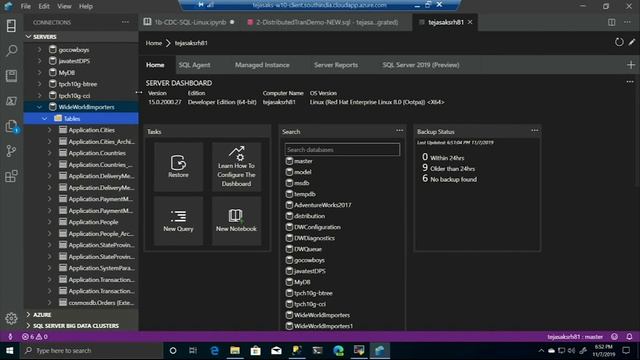Open the Connections view in activity bar
The height and width of the screenshot is (360, 640).
[11, 26]
